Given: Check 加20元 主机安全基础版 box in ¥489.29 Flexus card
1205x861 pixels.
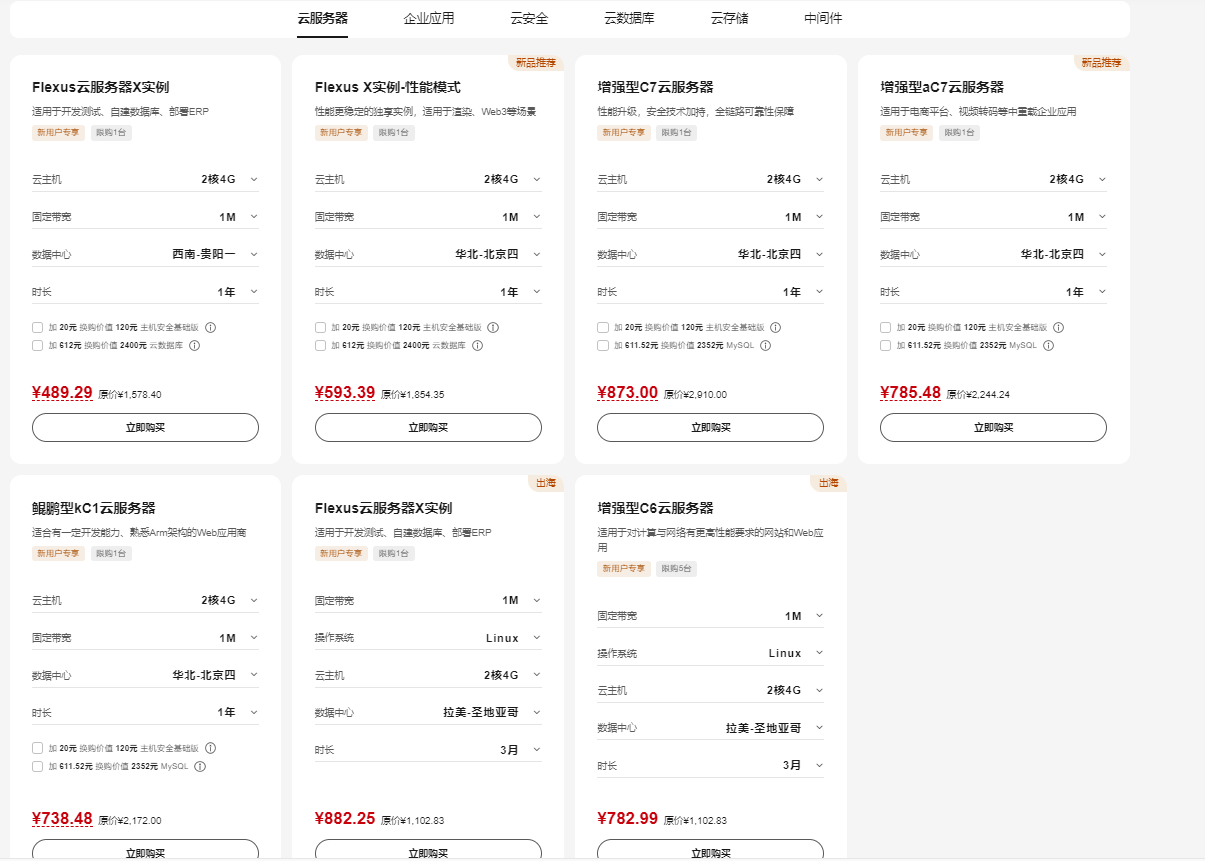Looking at the screenshot, I should pyautogui.click(x=37, y=327).
